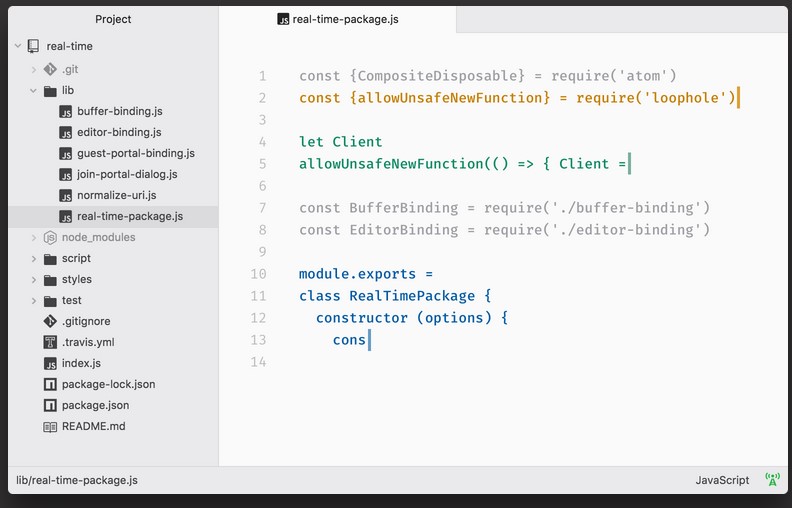Image resolution: width=792 pixels, height=508 pixels.
Task: Expand the styles folder chevron
Action: (x=34, y=280)
